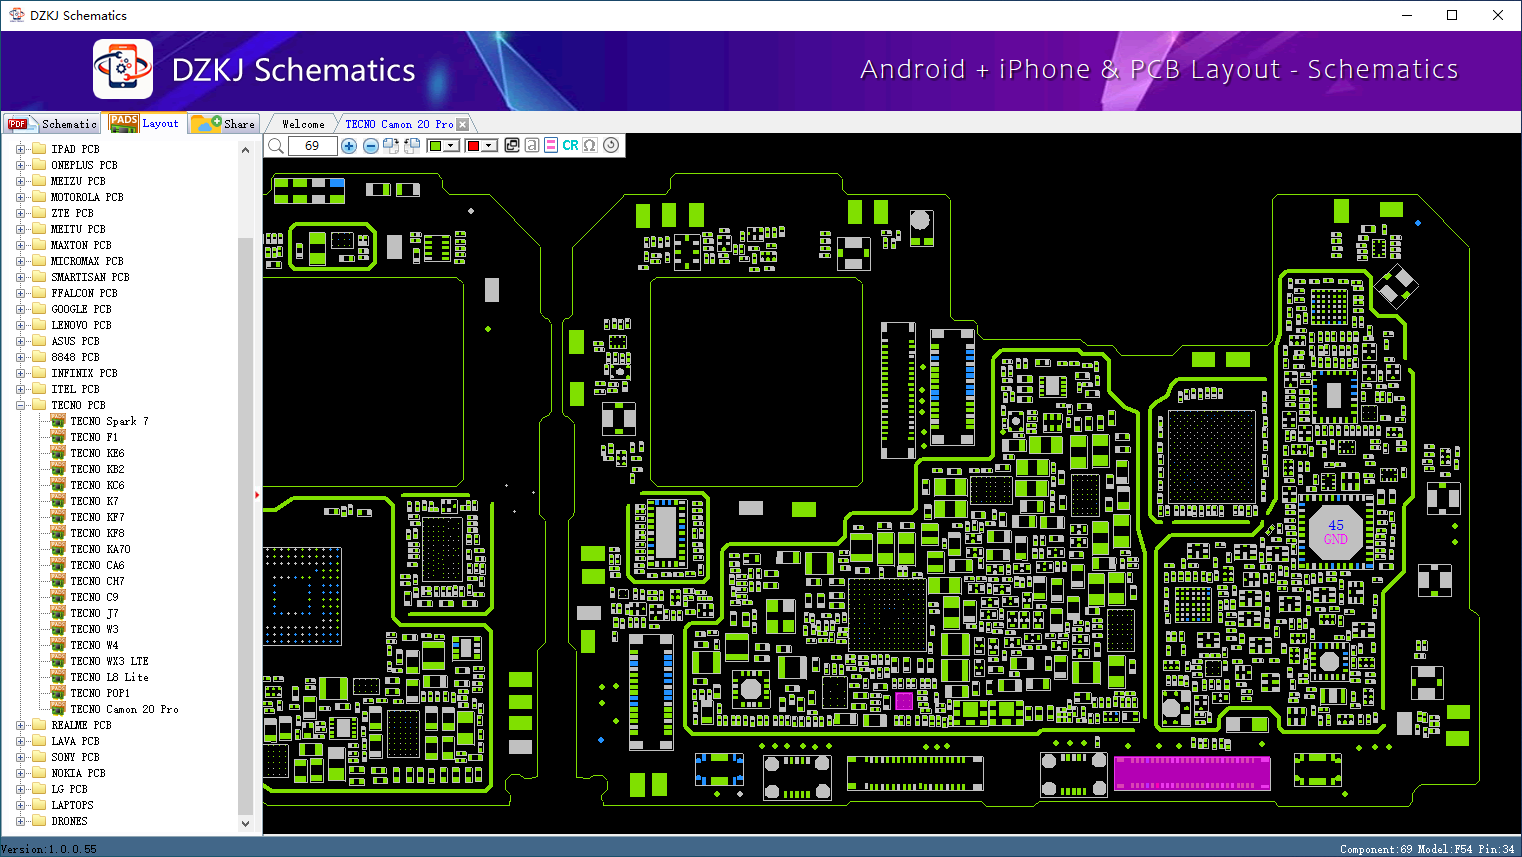Image resolution: width=1522 pixels, height=857 pixels.
Task: Click the tree scrollbar down arrow
Action: point(246,823)
